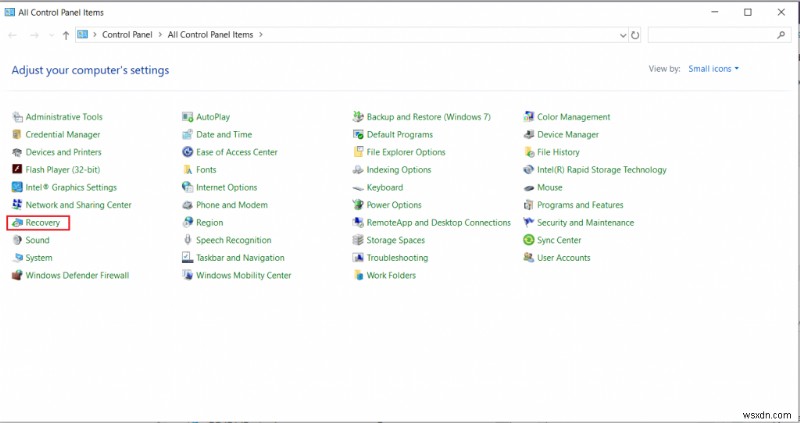Image resolution: width=800 pixels, height=423 pixels.
Task: Click the Refresh button beside the address bar
Action: coord(635,35)
